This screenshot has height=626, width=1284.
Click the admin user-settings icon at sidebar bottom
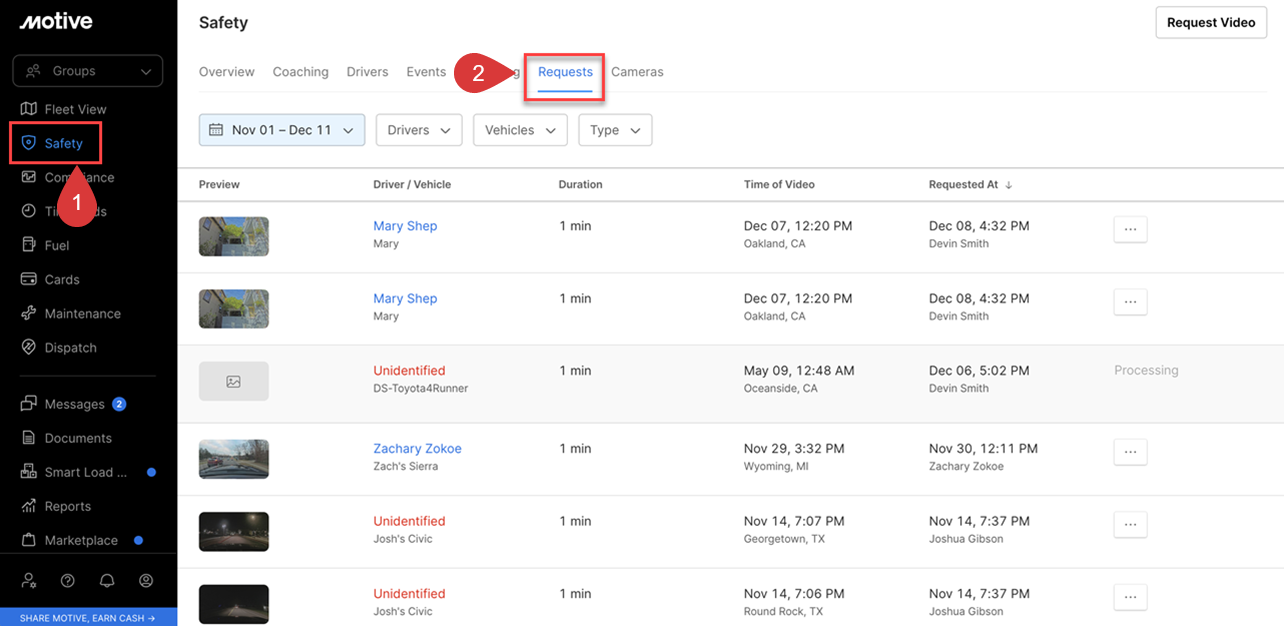click(29, 580)
